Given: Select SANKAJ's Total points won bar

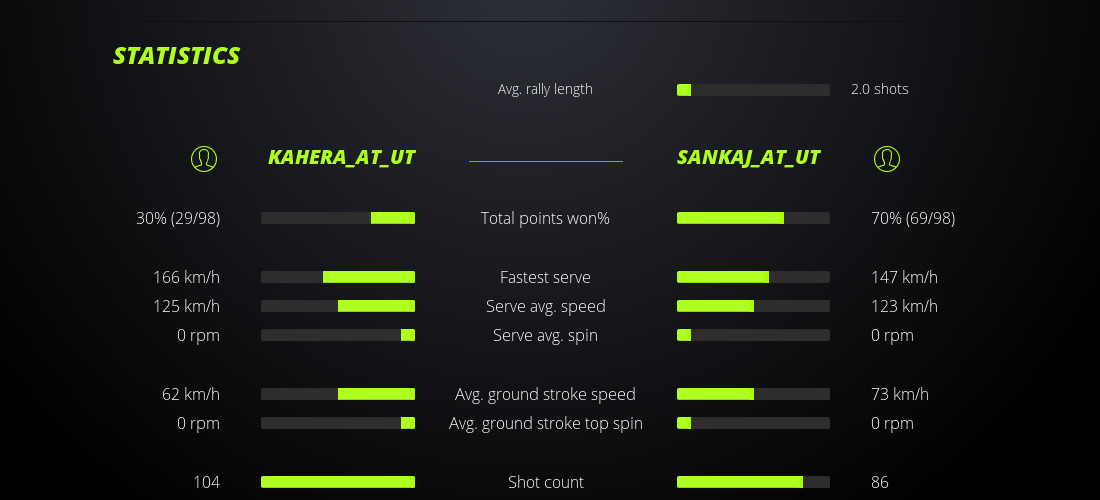Looking at the screenshot, I should coord(753,218).
